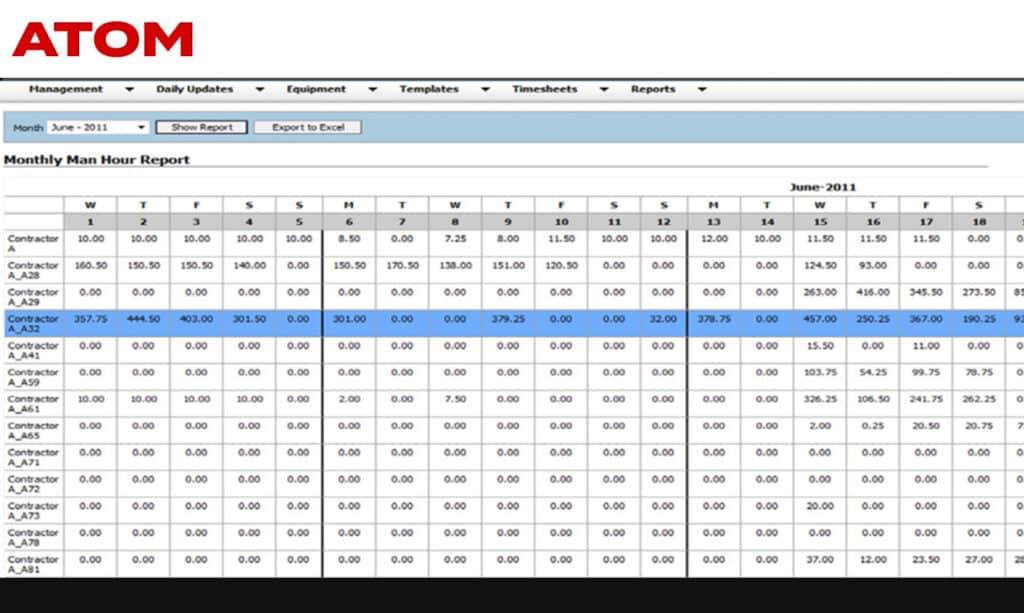Click the ATOM logo

point(103,40)
